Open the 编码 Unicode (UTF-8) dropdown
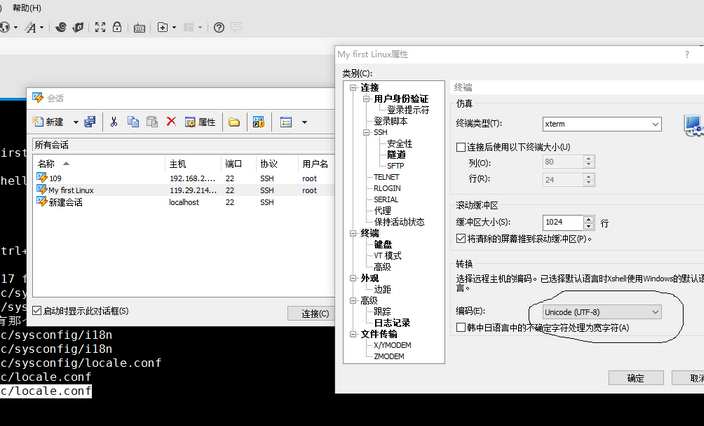The height and width of the screenshot is (426, 704). [655, 312]
